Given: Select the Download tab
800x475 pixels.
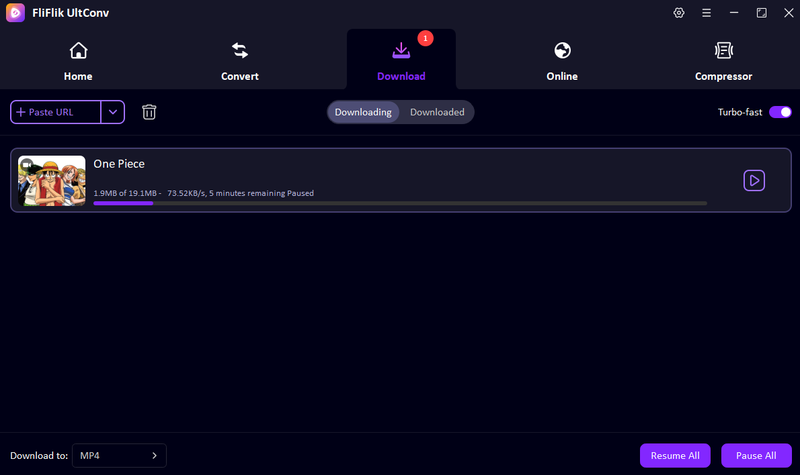Looking at the screenshot, I should pyautogui.click(x=401, y=61).
